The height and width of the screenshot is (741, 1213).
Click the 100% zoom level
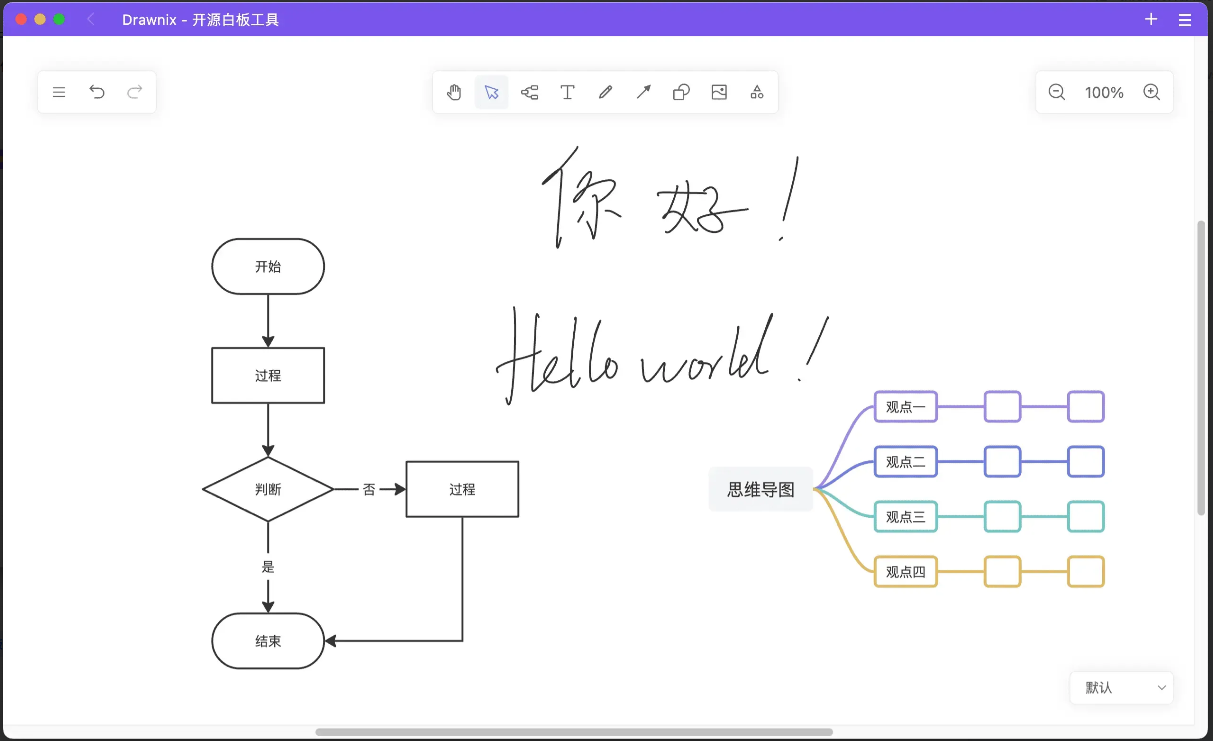[x=1104, y=92]
